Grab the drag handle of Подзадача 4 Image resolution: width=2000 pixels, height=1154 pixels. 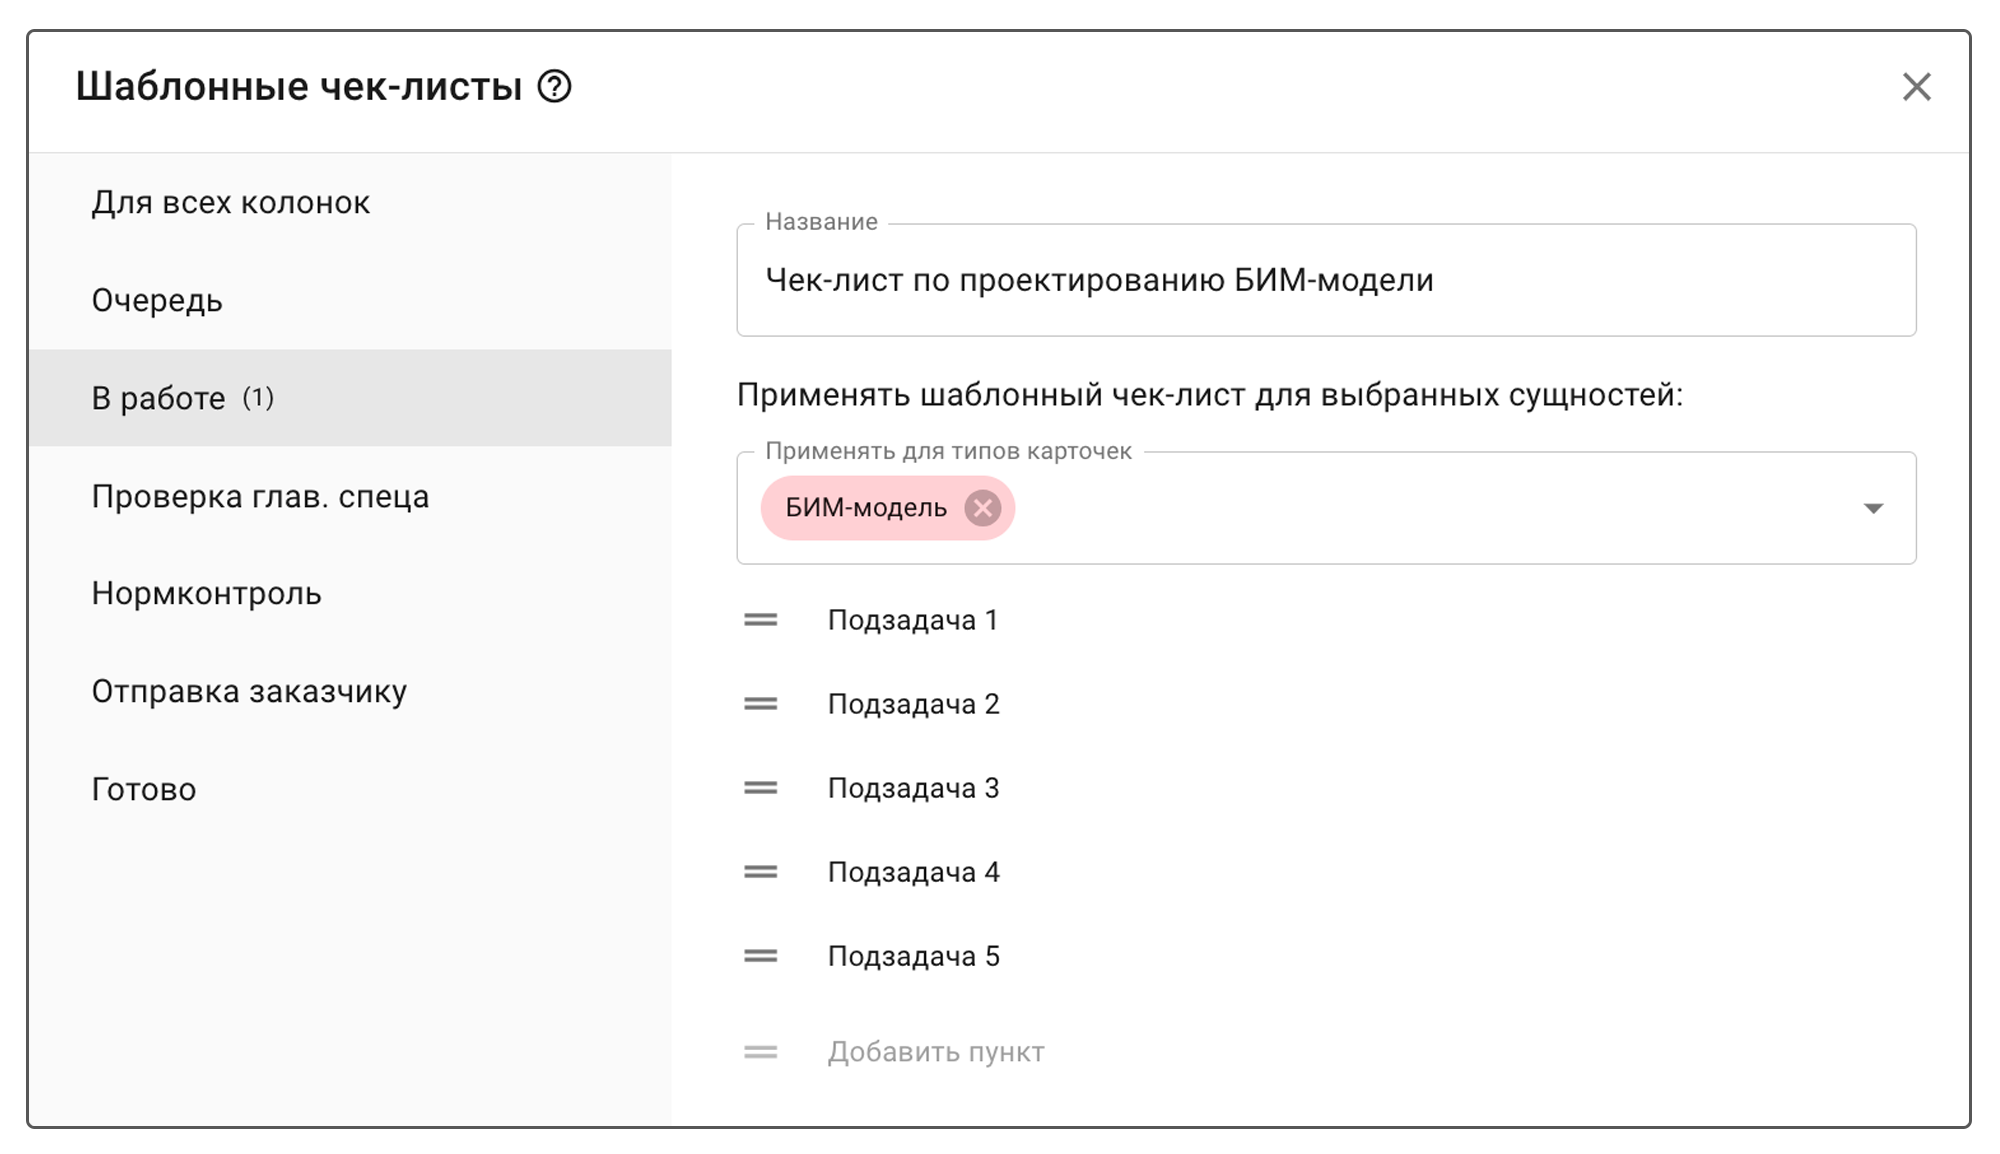[761, 872]
